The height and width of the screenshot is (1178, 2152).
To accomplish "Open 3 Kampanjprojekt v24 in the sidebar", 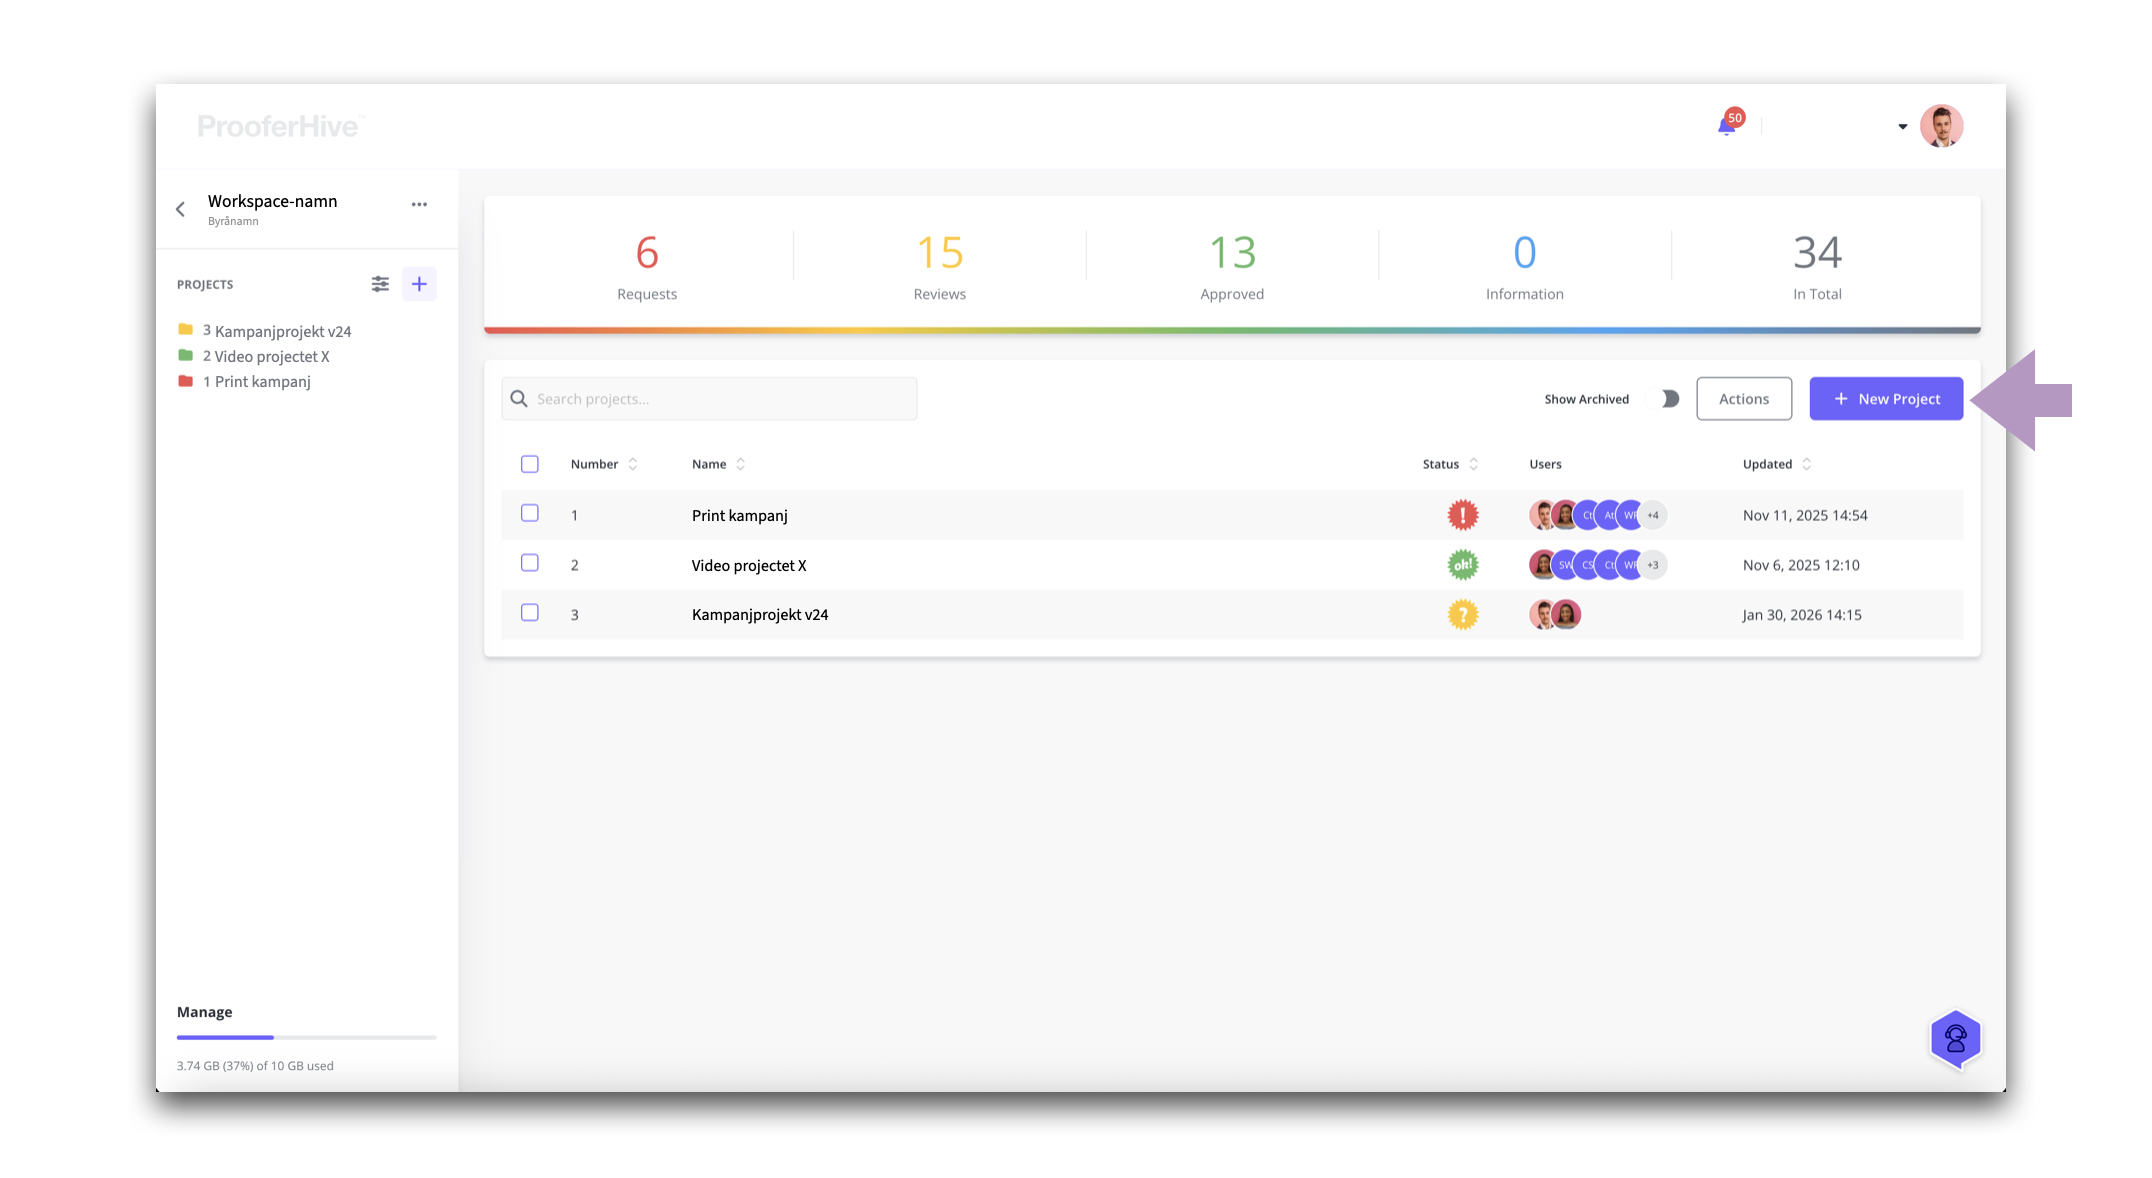I will click(x=276, y=331).
